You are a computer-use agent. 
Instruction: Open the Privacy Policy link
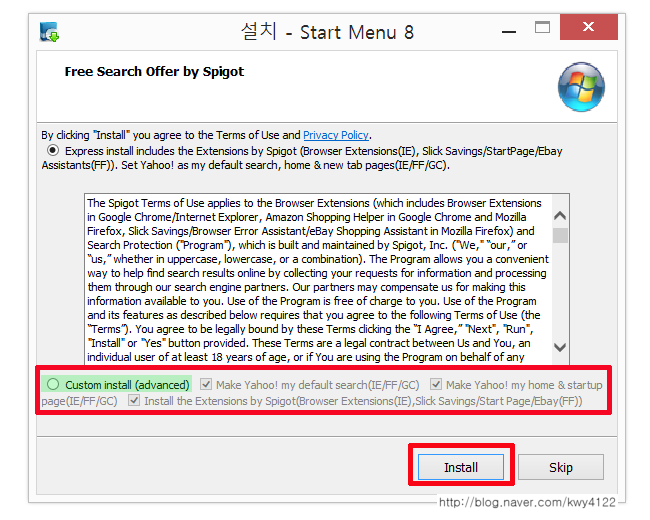pyautogui.click(x=336, y=135)
